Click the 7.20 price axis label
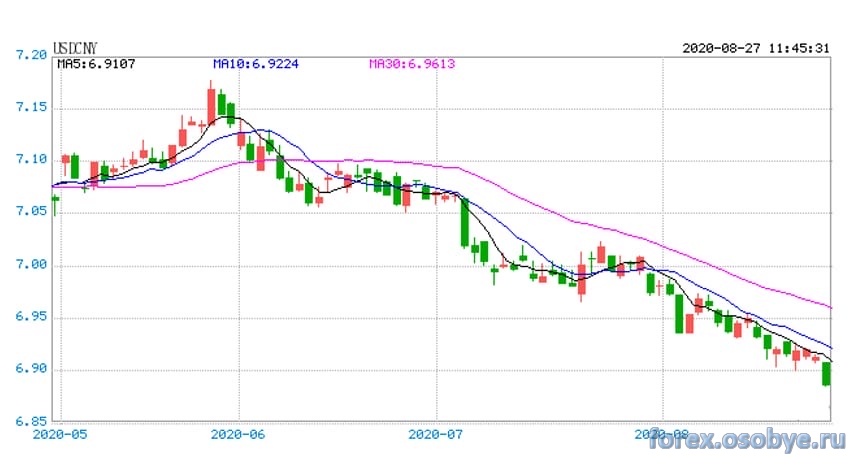 point(31,55)
